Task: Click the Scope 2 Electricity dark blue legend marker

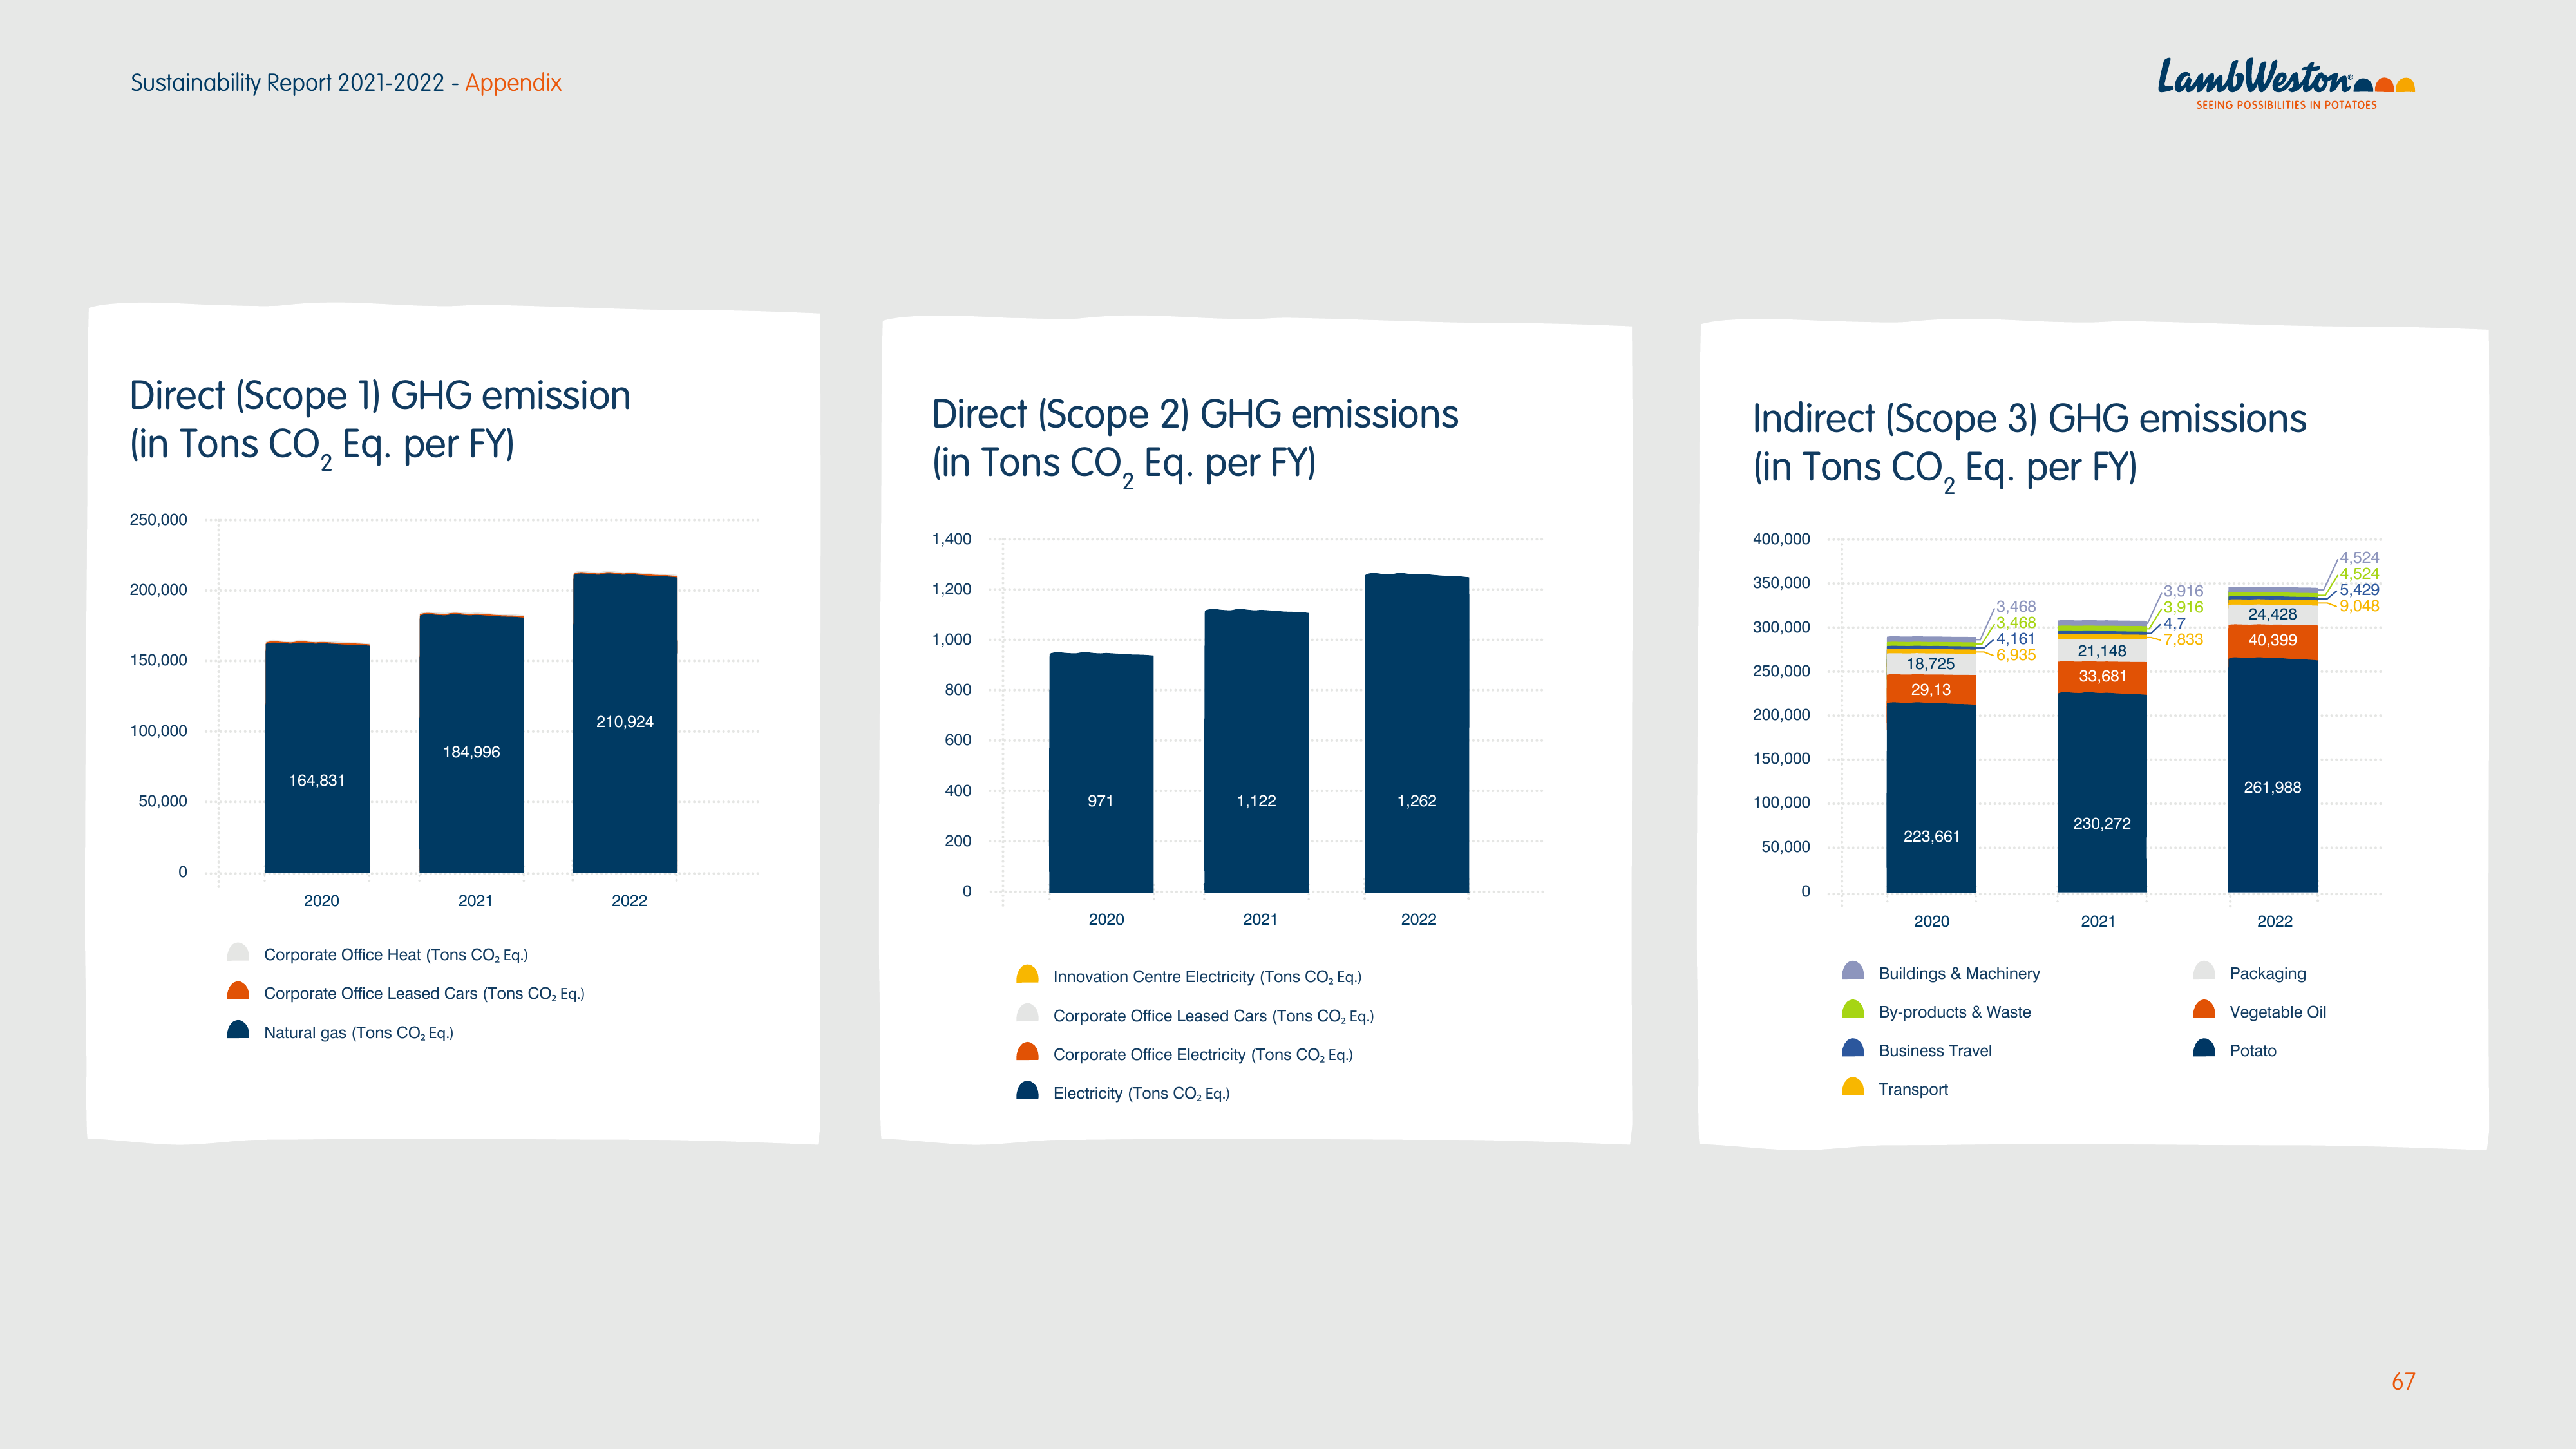Action: [x=1027, y=1091]
